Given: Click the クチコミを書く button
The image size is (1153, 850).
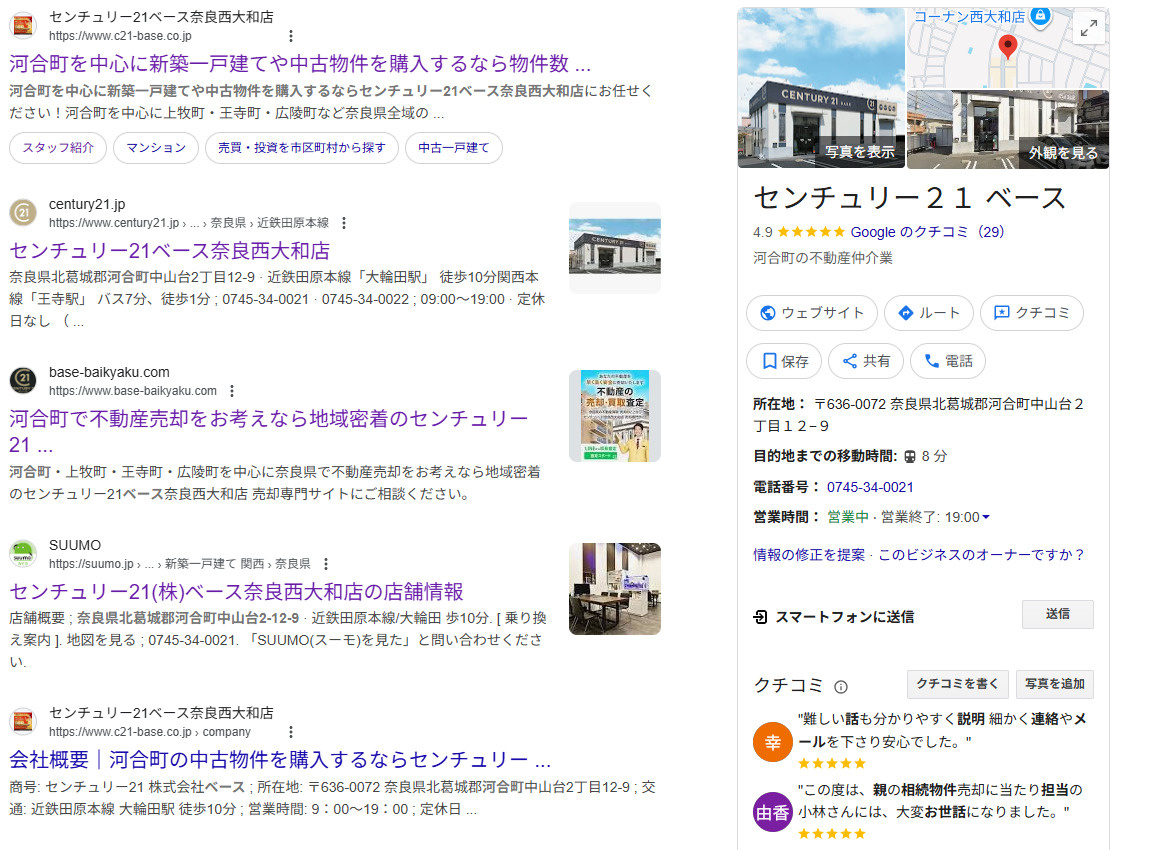Looking at the screenshot, I should click(x=957, y=684).
